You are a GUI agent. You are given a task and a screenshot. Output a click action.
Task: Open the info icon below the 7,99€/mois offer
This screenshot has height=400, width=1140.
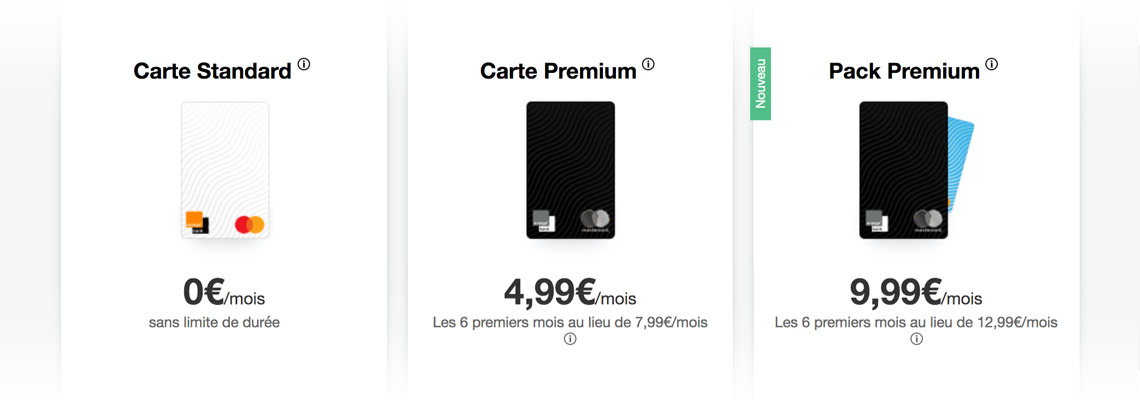tap(570, 340)
